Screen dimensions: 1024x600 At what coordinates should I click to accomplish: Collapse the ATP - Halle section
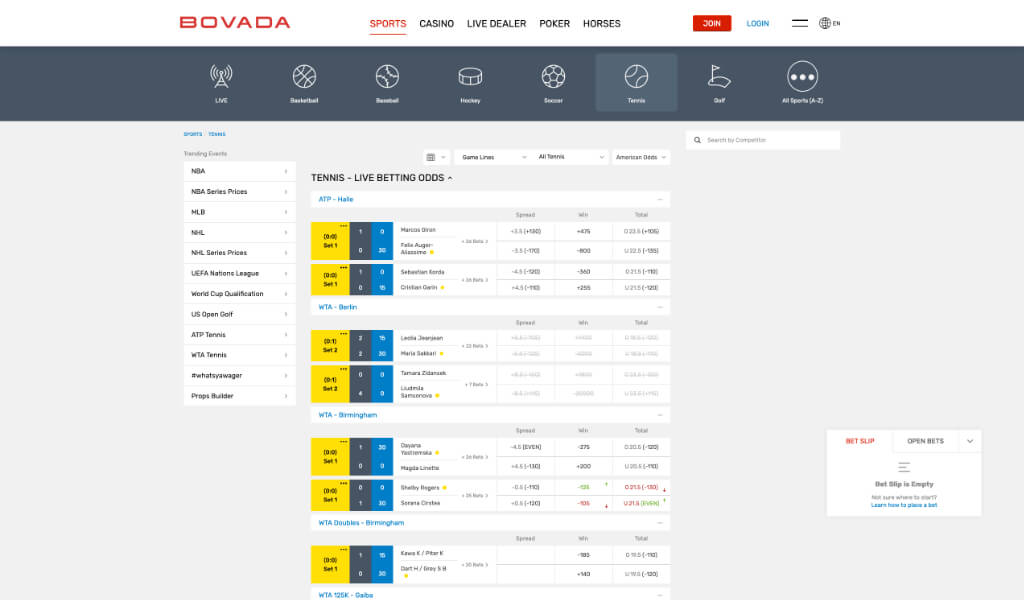point(660,199)
